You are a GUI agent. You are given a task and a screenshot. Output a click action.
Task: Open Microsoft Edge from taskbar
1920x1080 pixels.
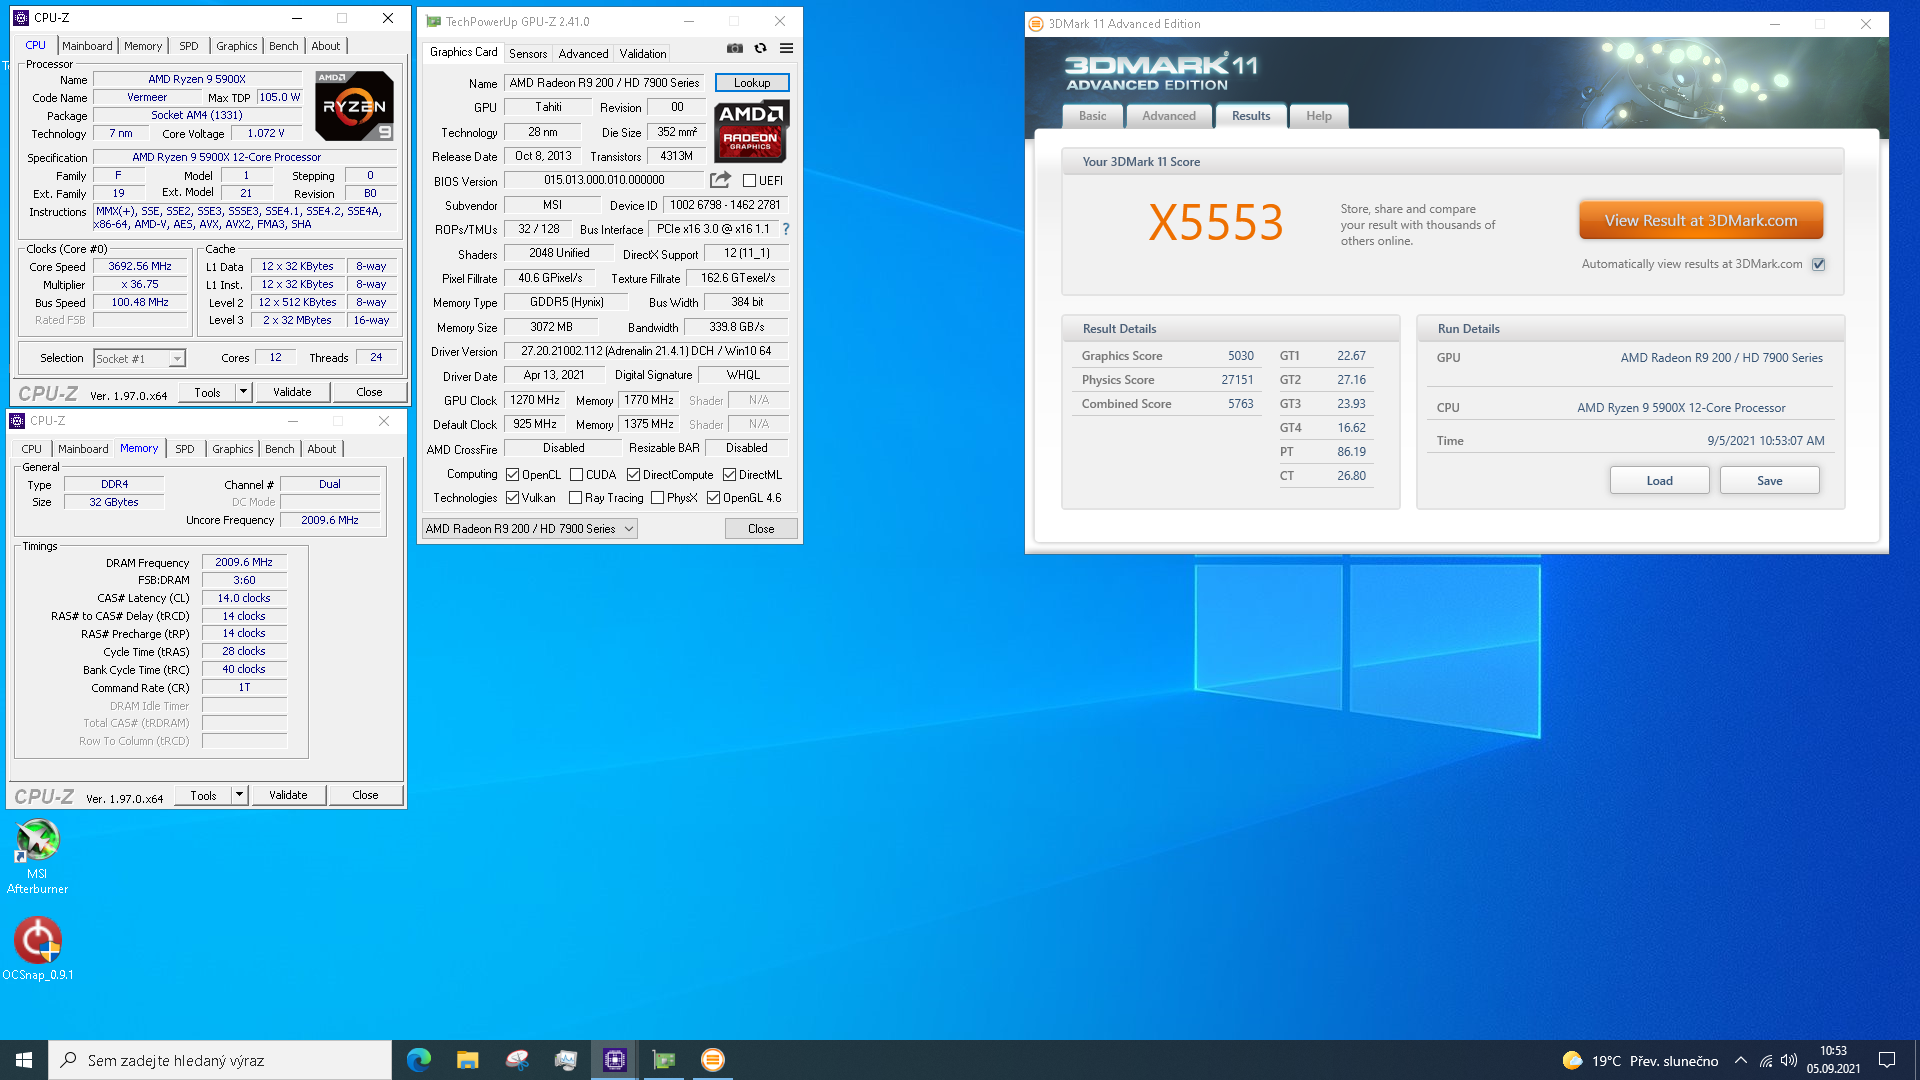pyautogui.click(x=419, y=1060)
